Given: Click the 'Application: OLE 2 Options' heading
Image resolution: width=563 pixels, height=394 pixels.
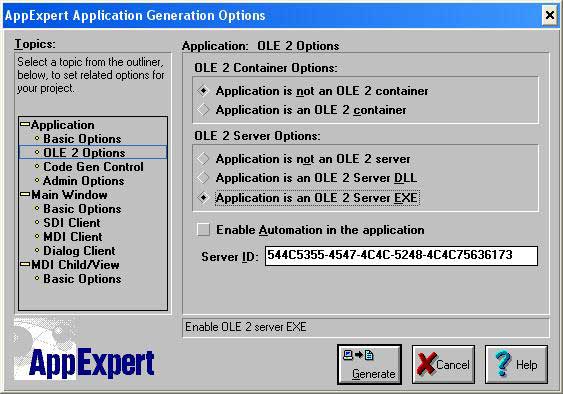Looking at the screenshot, I should [260, 46].
